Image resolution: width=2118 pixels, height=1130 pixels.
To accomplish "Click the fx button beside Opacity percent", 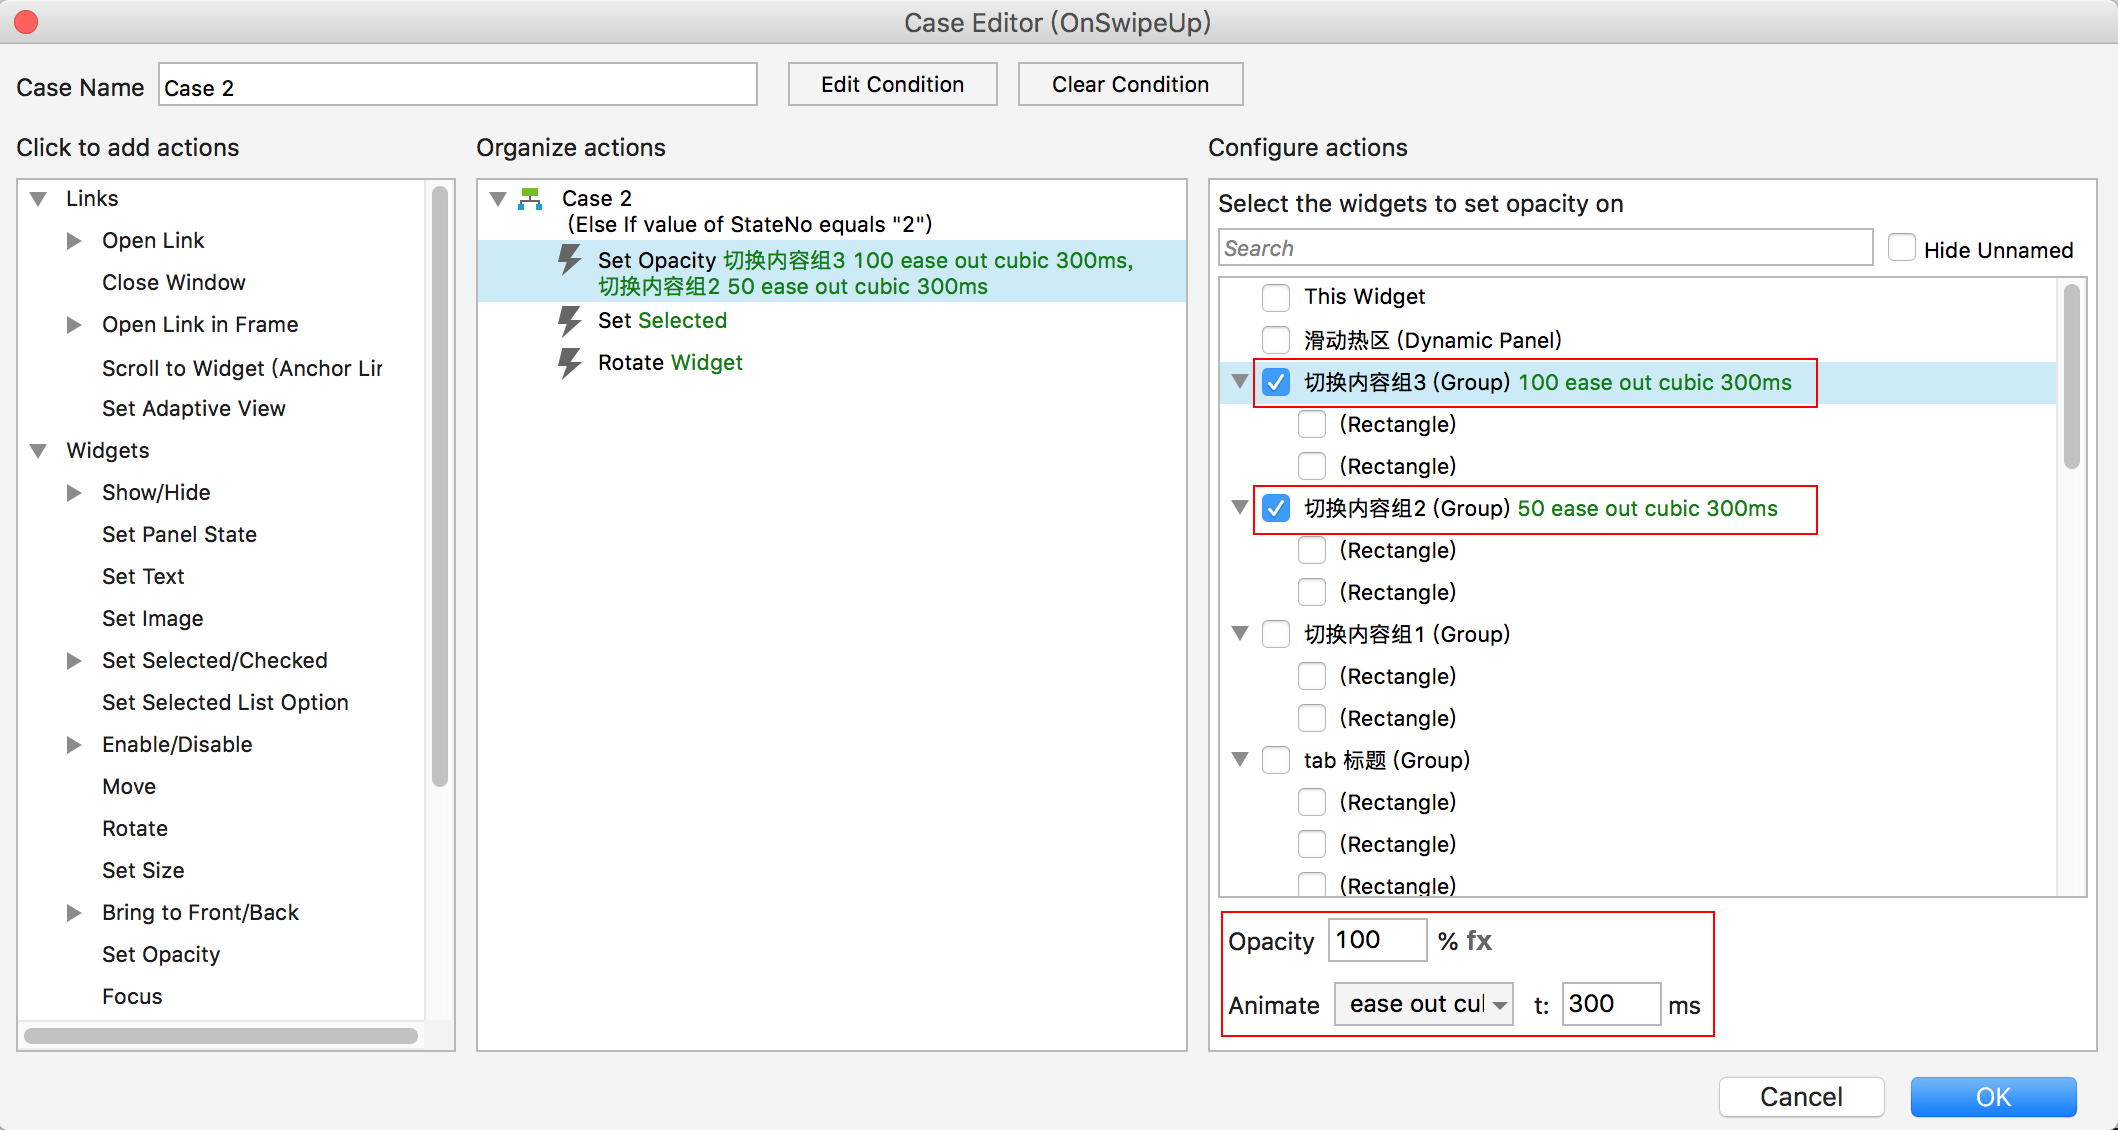I will click(x=1479, y=941).
